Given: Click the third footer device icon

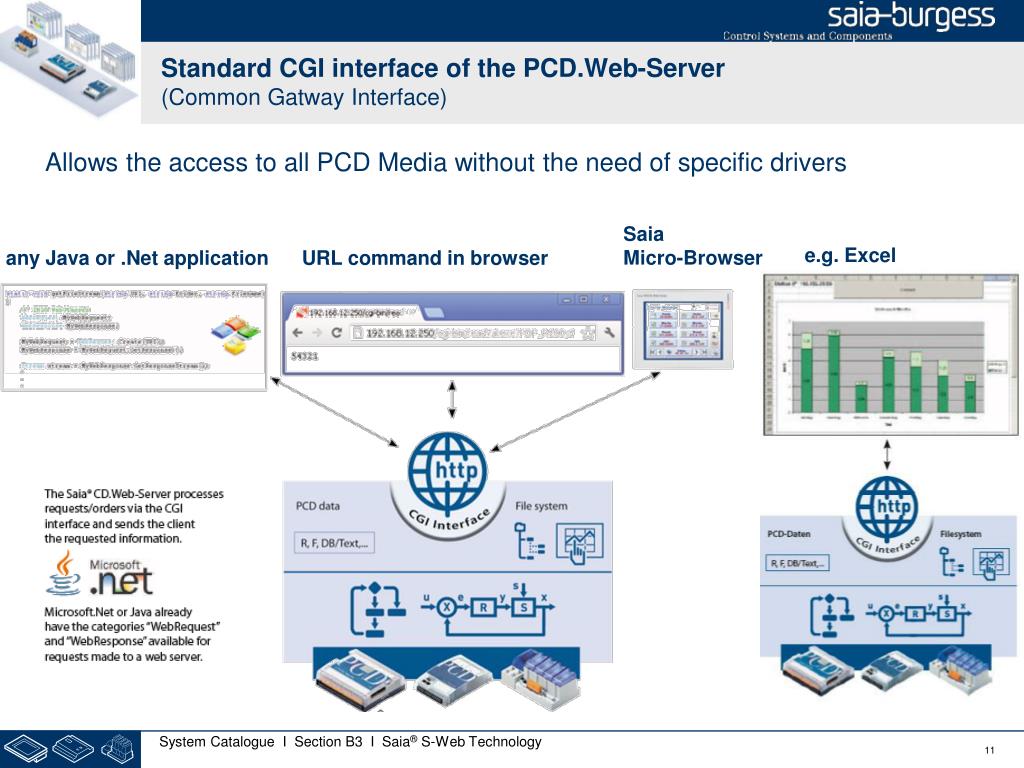Looking at the screenshot, I should pyautogui.click(x=118, y=749).
